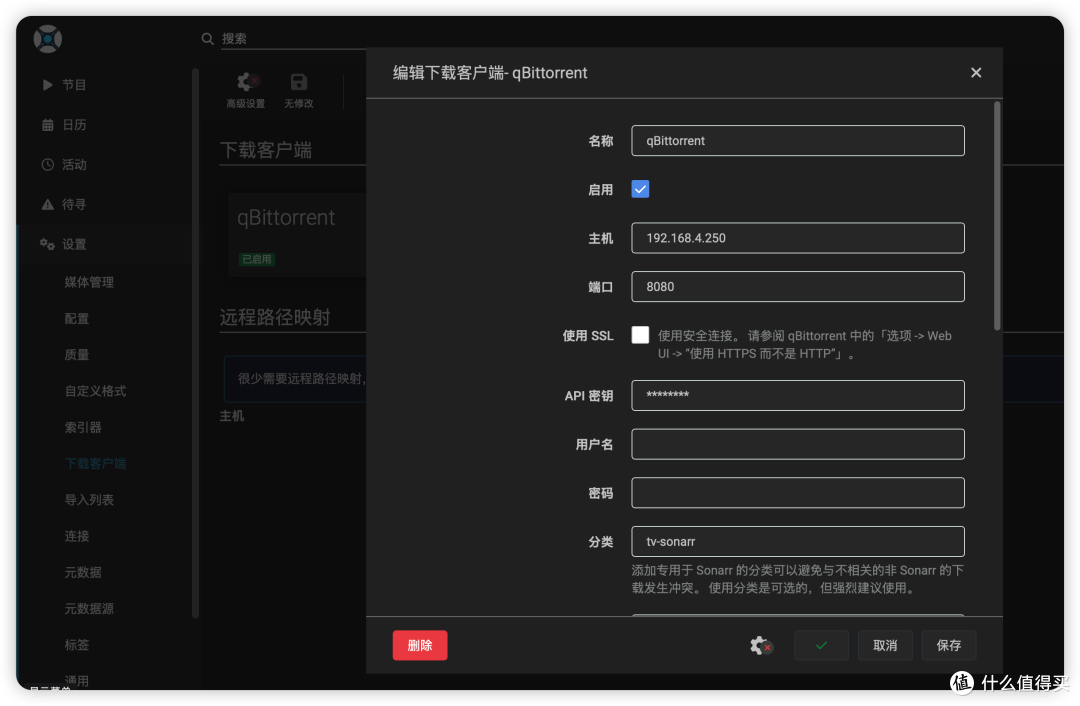Click the 取消 cancel button

click(885, 645)
